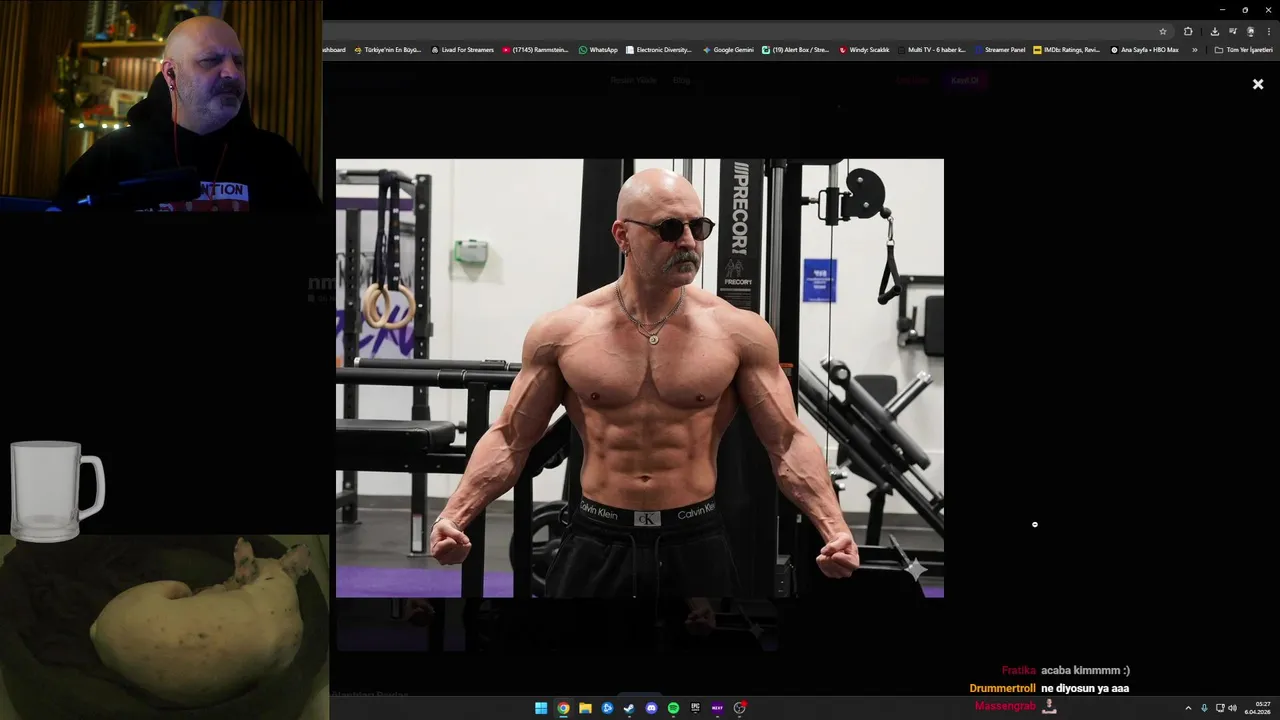The image size is (1280, 720).
Task: Open Epic Games Launcher from taskbar
Action: [x=695, y=708]
